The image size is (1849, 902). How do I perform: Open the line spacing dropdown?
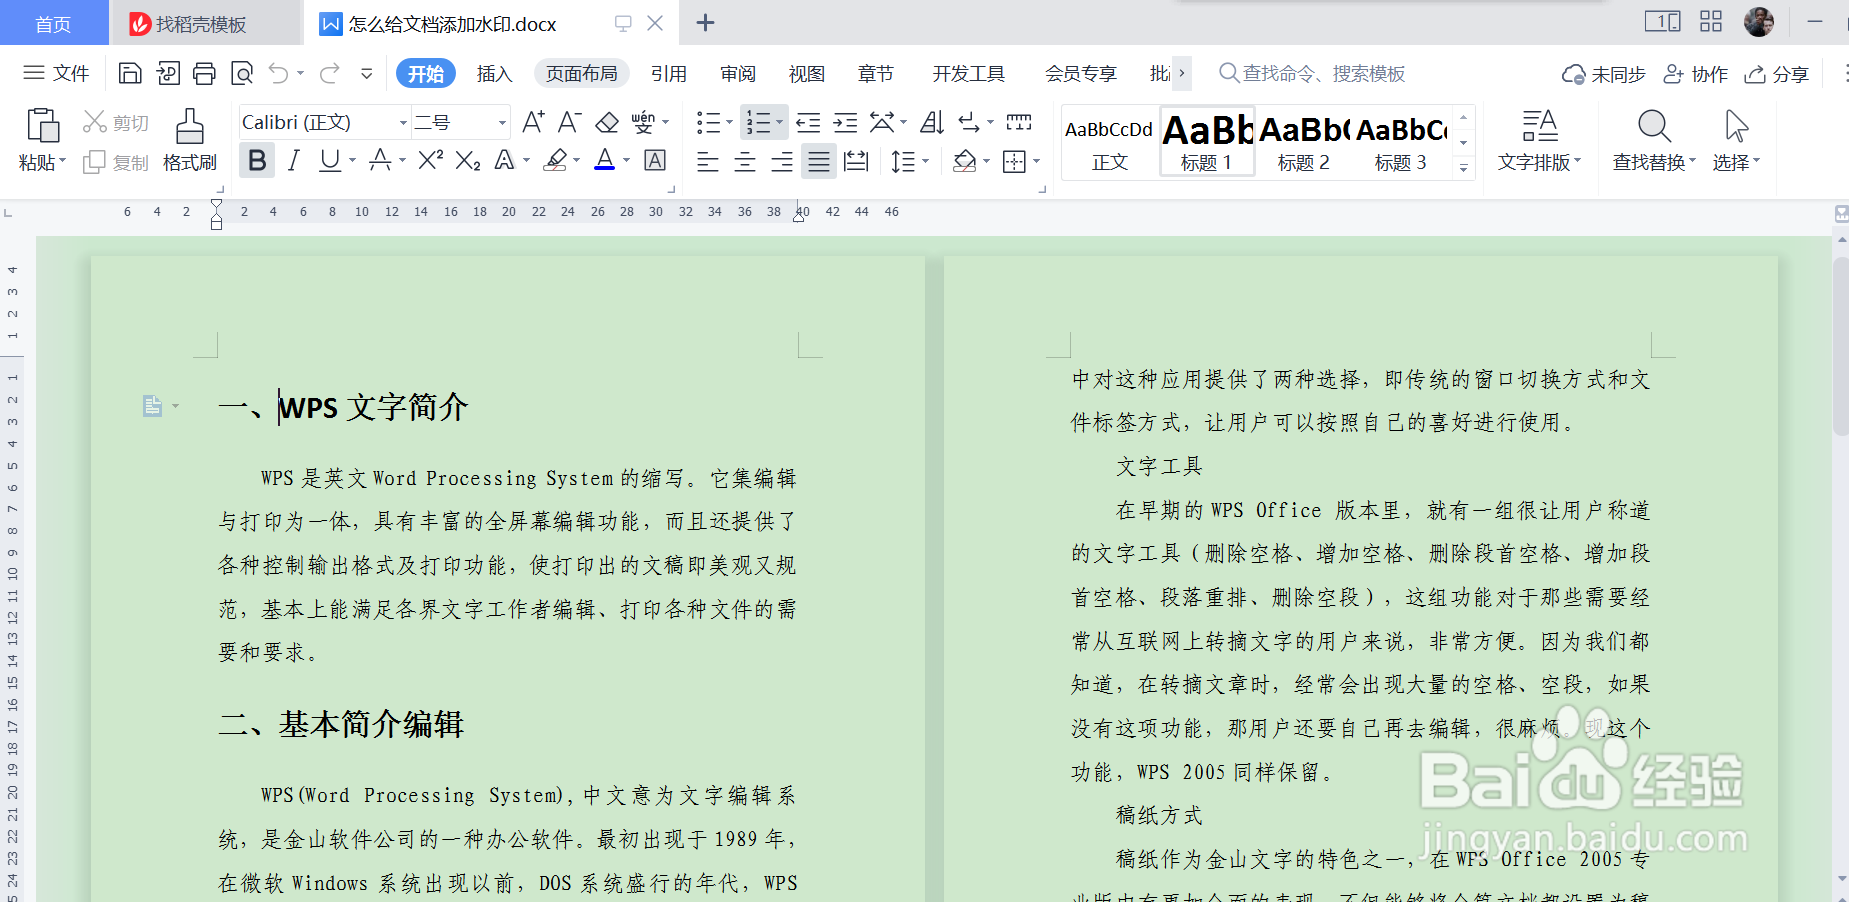pyautogui.click(x=926, y=161)
